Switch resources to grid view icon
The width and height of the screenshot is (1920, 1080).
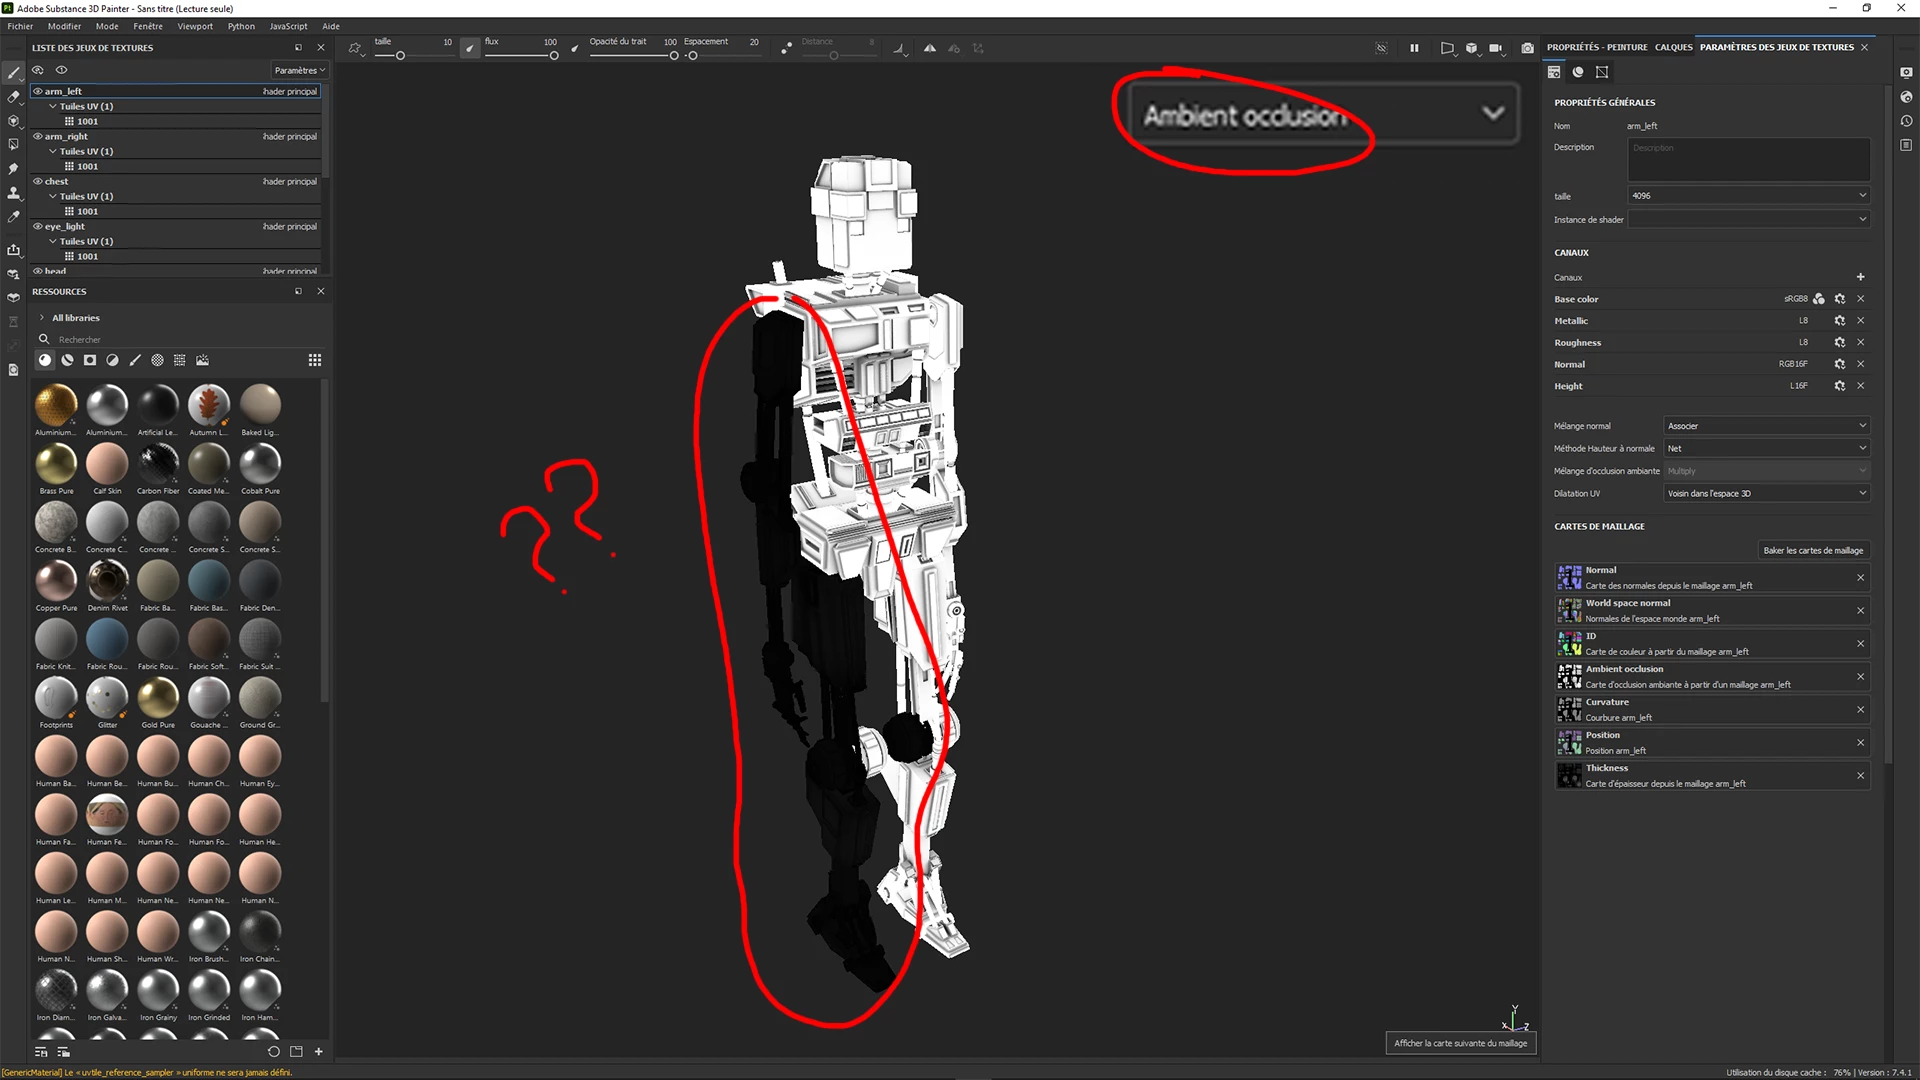pos(315,360)
